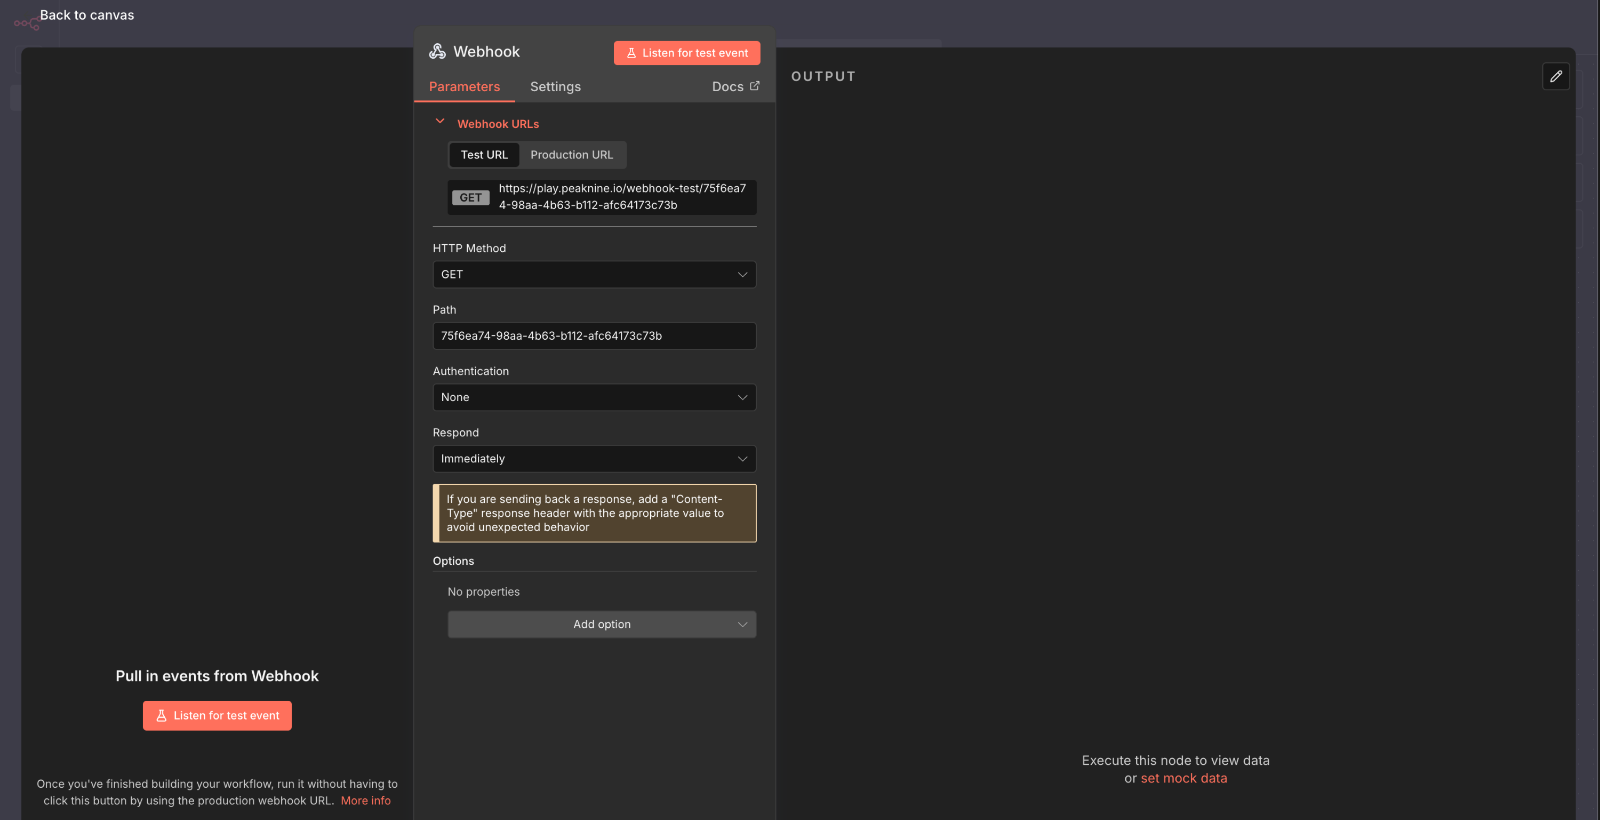Image resolution: width=1600 pixels, height=820 pixels.
Task: Click the Pull in events from Webhook heading
Action: (x=217, y=677)
